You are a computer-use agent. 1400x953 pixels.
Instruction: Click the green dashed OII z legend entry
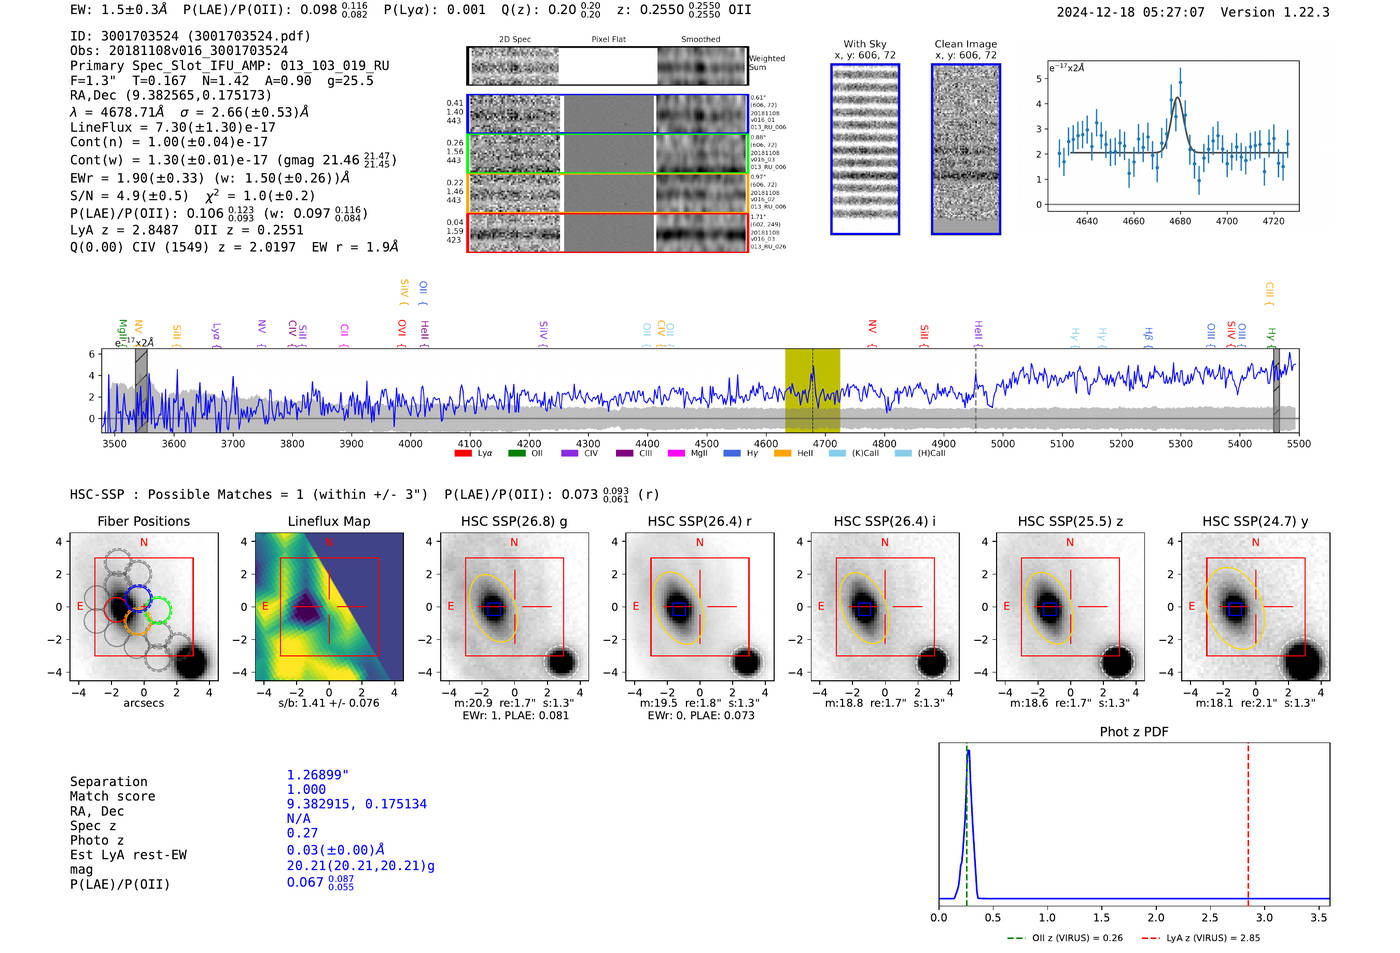point(1065,938)
